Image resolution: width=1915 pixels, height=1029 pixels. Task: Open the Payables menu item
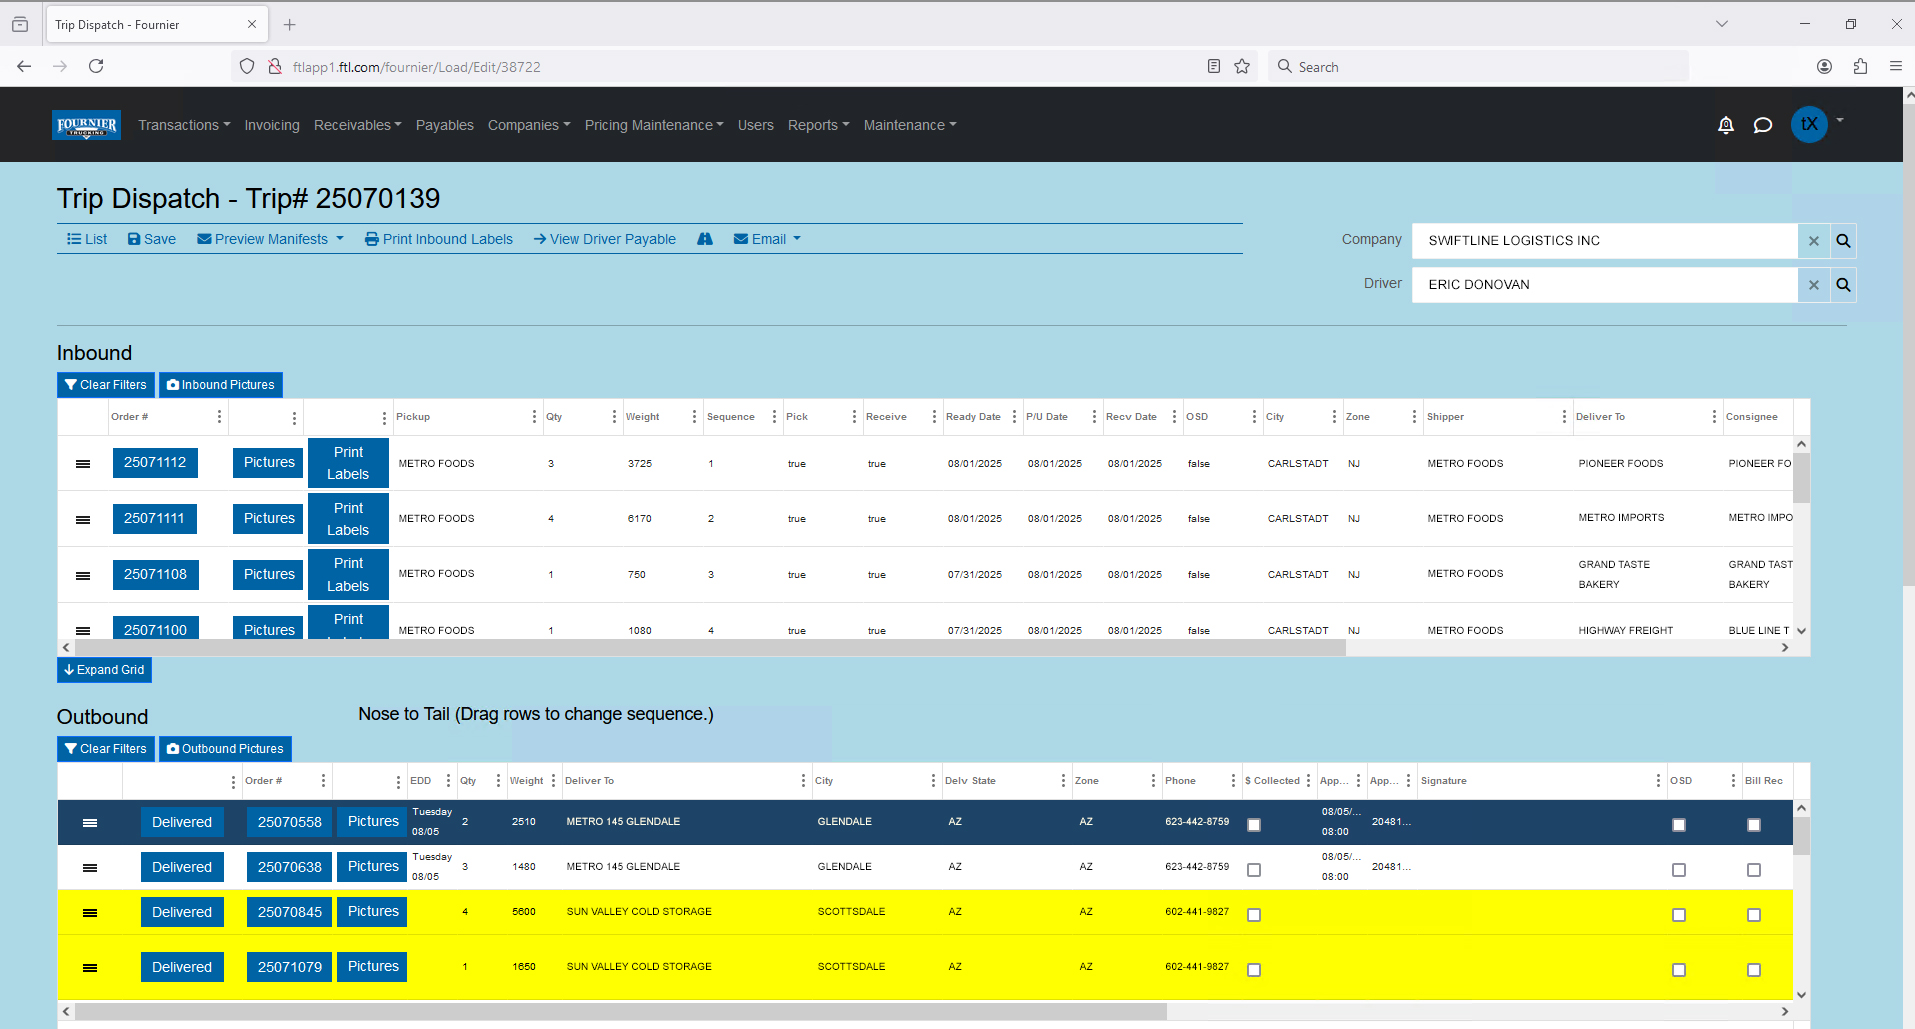[444, 125]
